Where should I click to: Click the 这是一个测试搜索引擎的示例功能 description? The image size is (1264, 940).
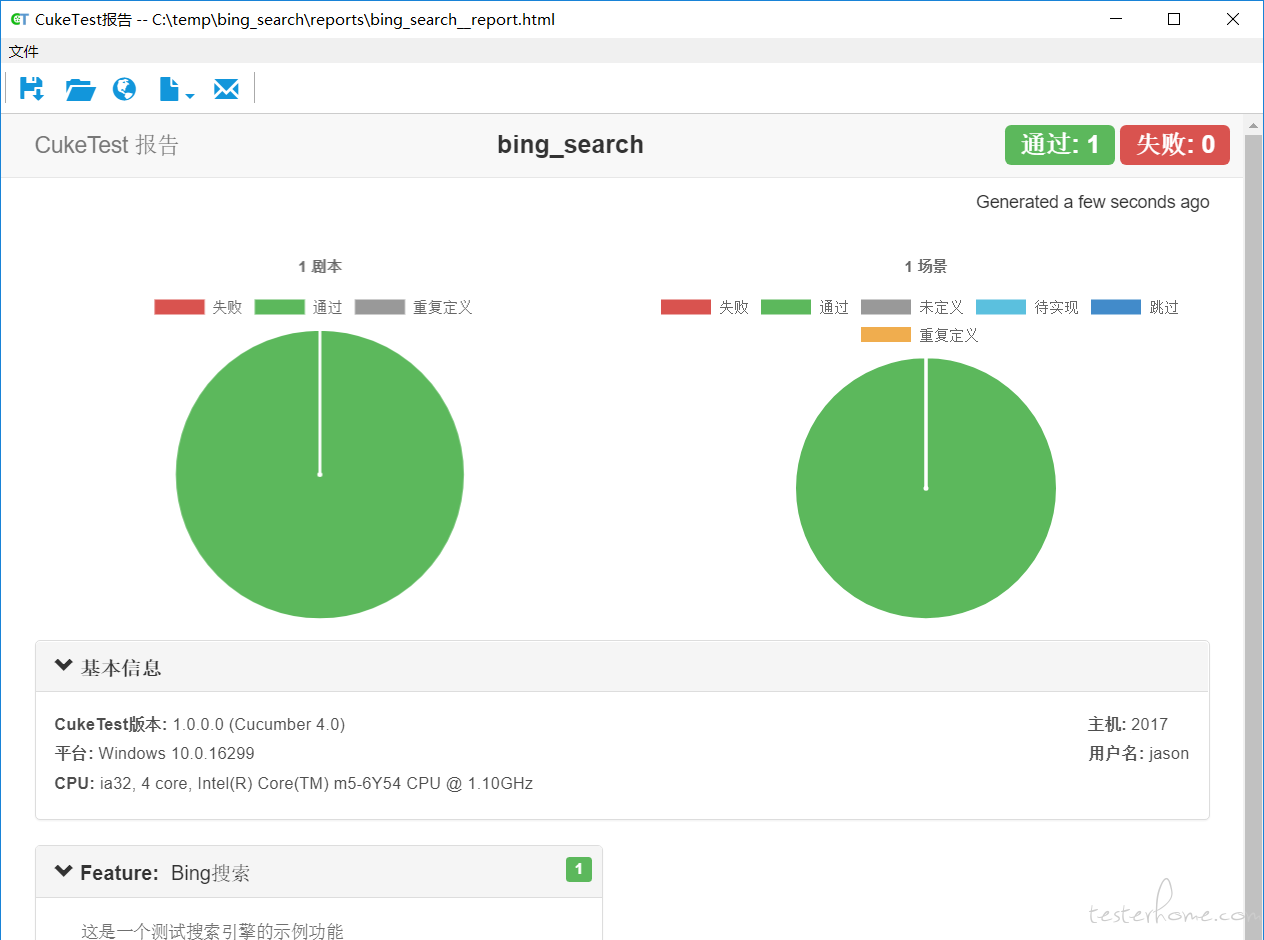(212, 931)
